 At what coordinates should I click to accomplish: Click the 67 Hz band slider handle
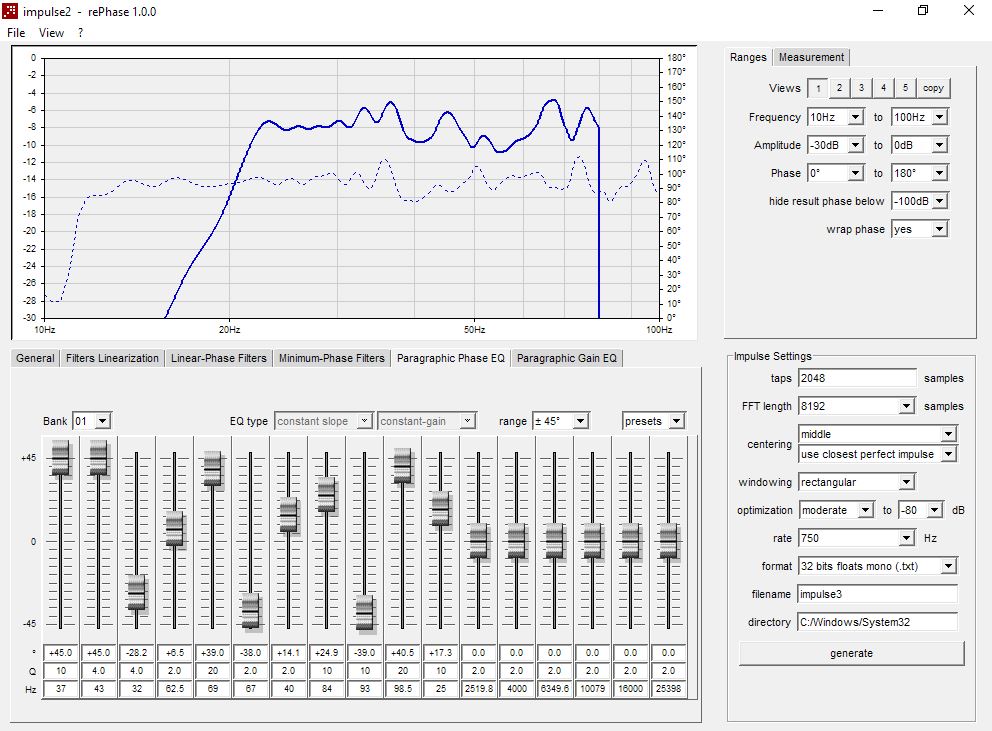tap(251, 611)
